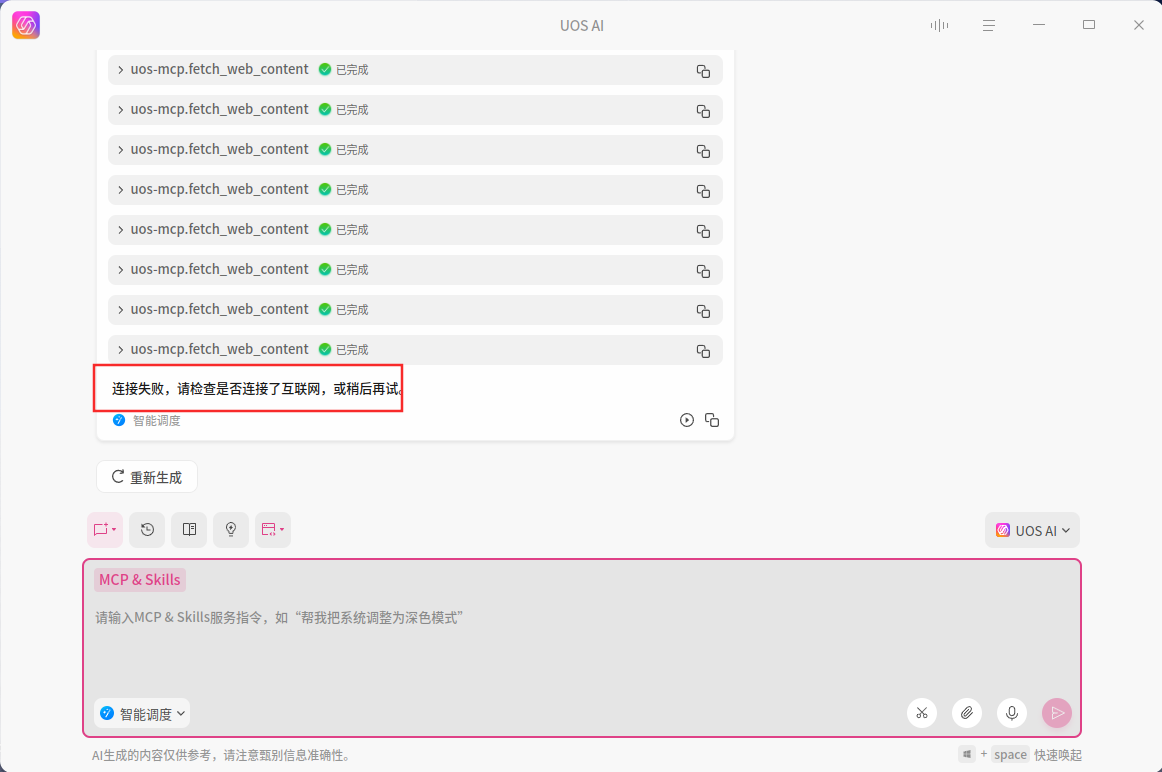Viewport: 1162px width, 772px height.
Task: Click the scissors screenshot icon
Action: (x=921, y=713)
